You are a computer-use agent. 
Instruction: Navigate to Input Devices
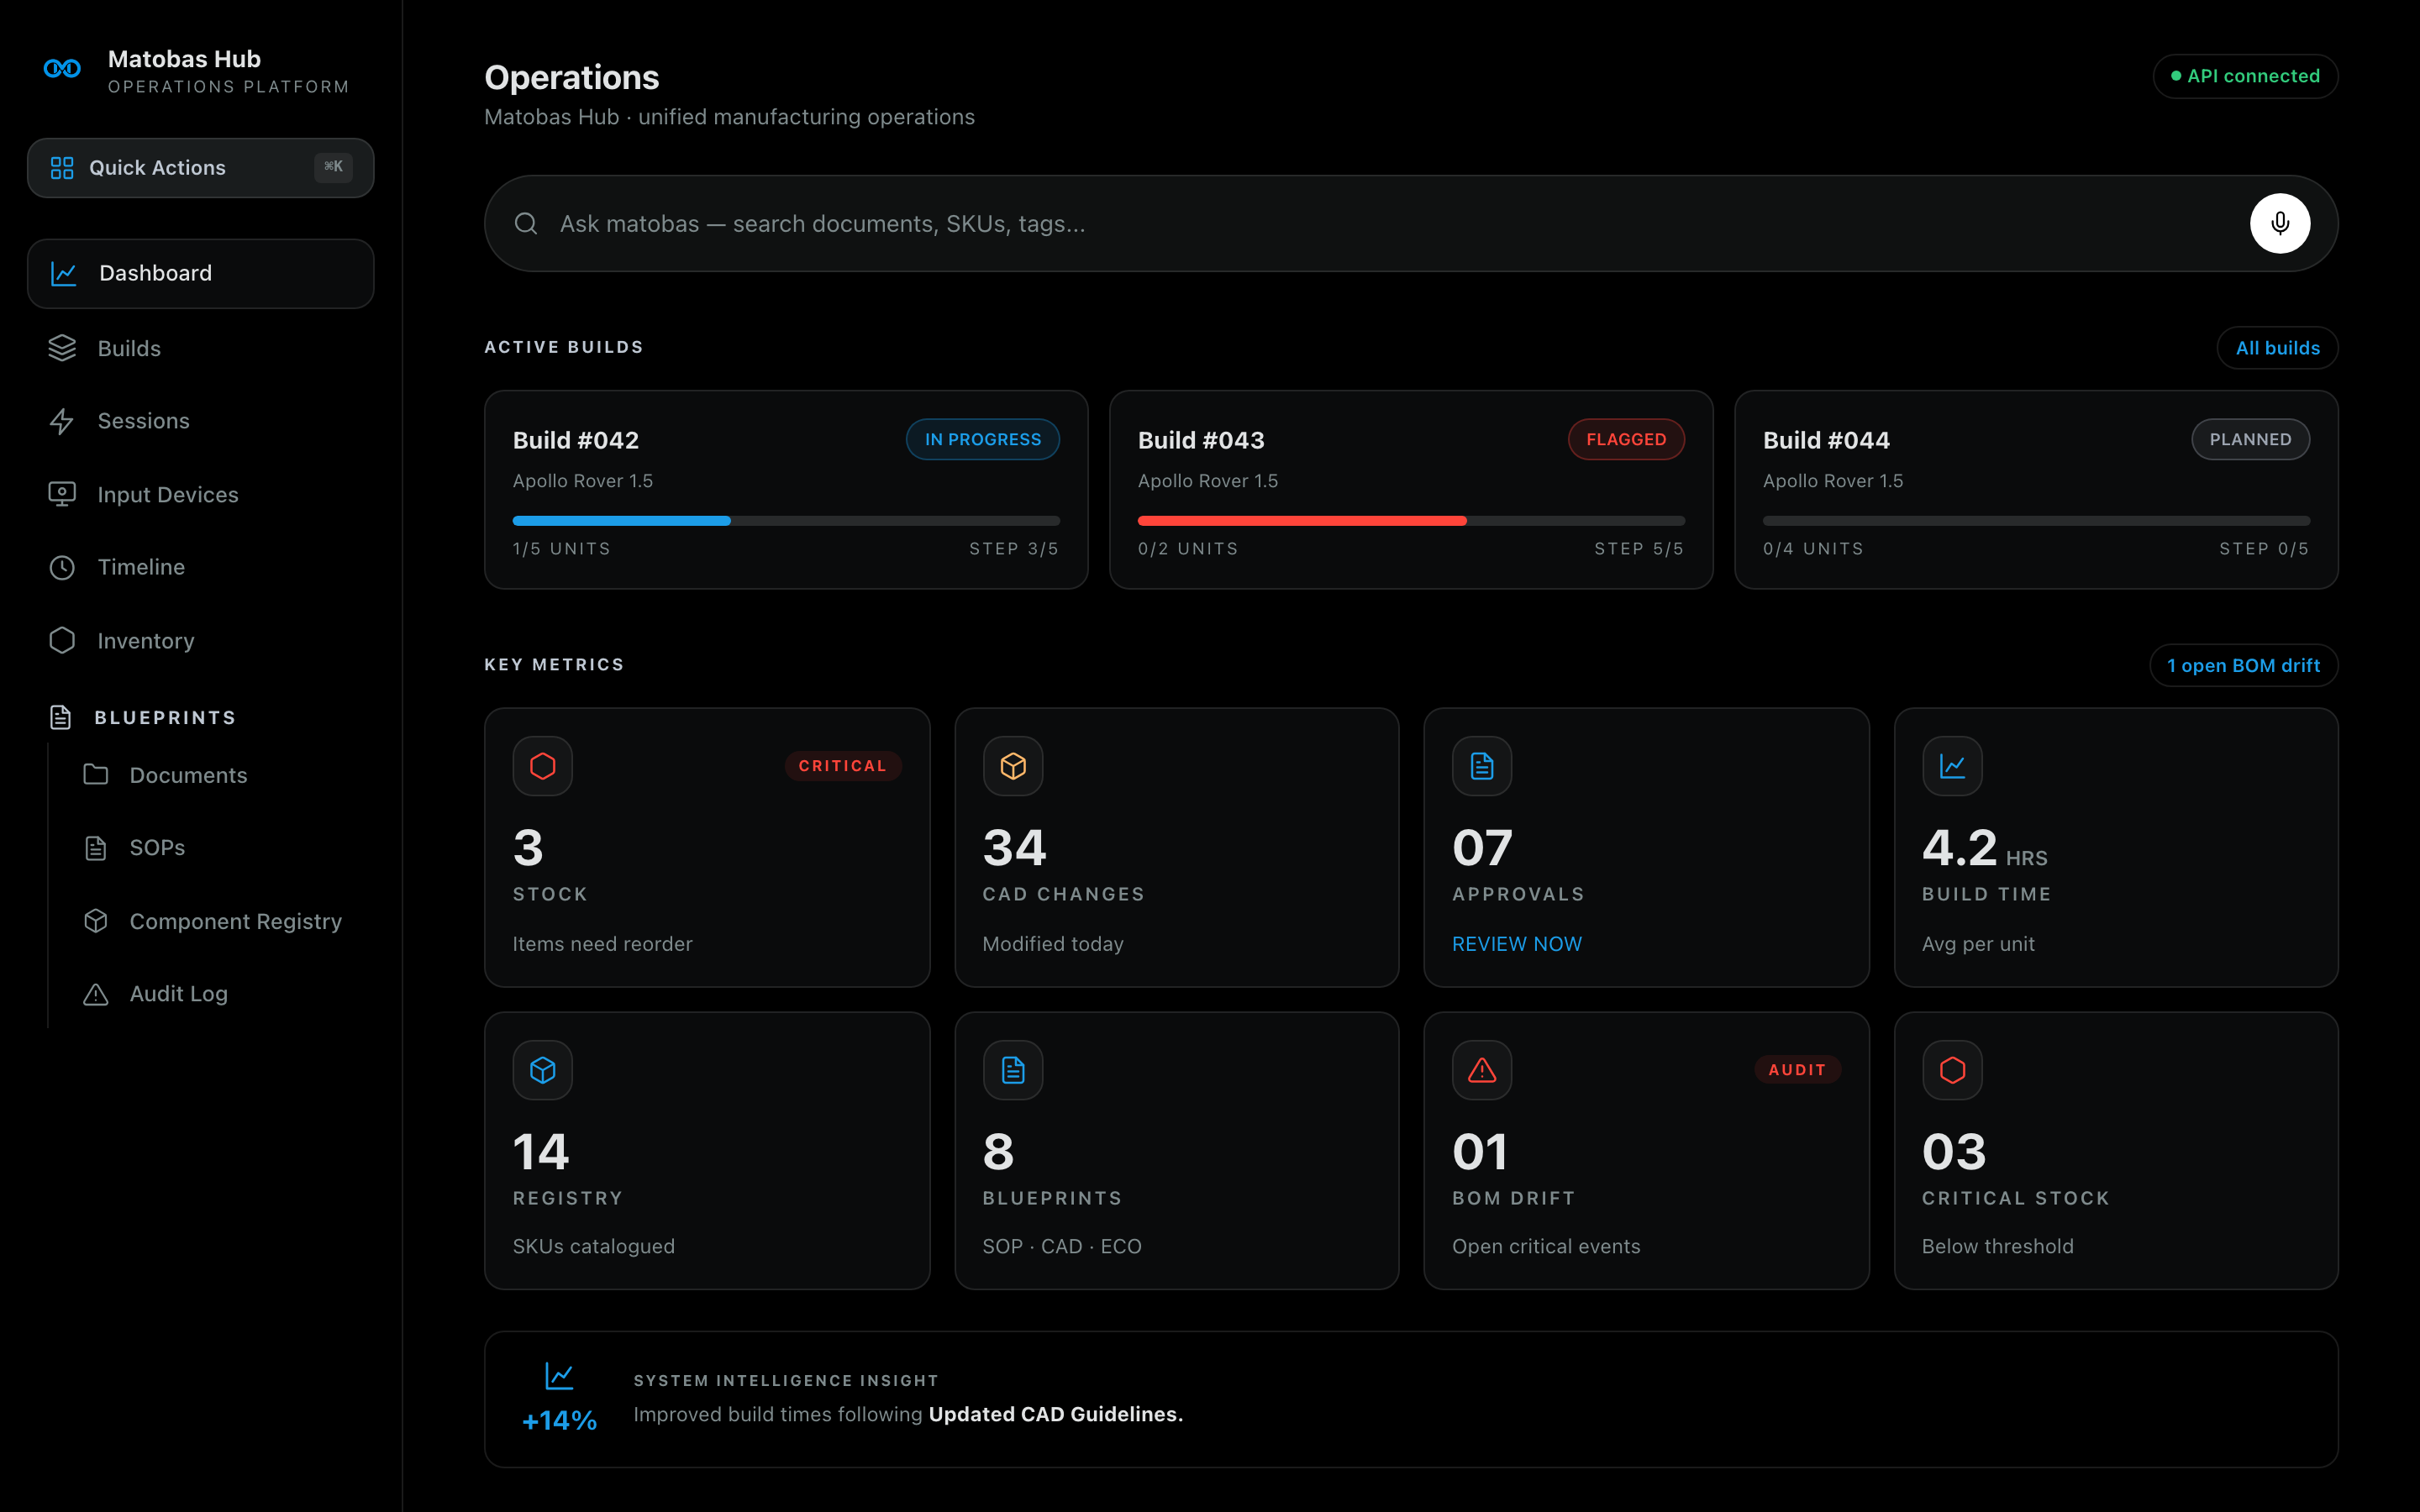pos(201,495)
